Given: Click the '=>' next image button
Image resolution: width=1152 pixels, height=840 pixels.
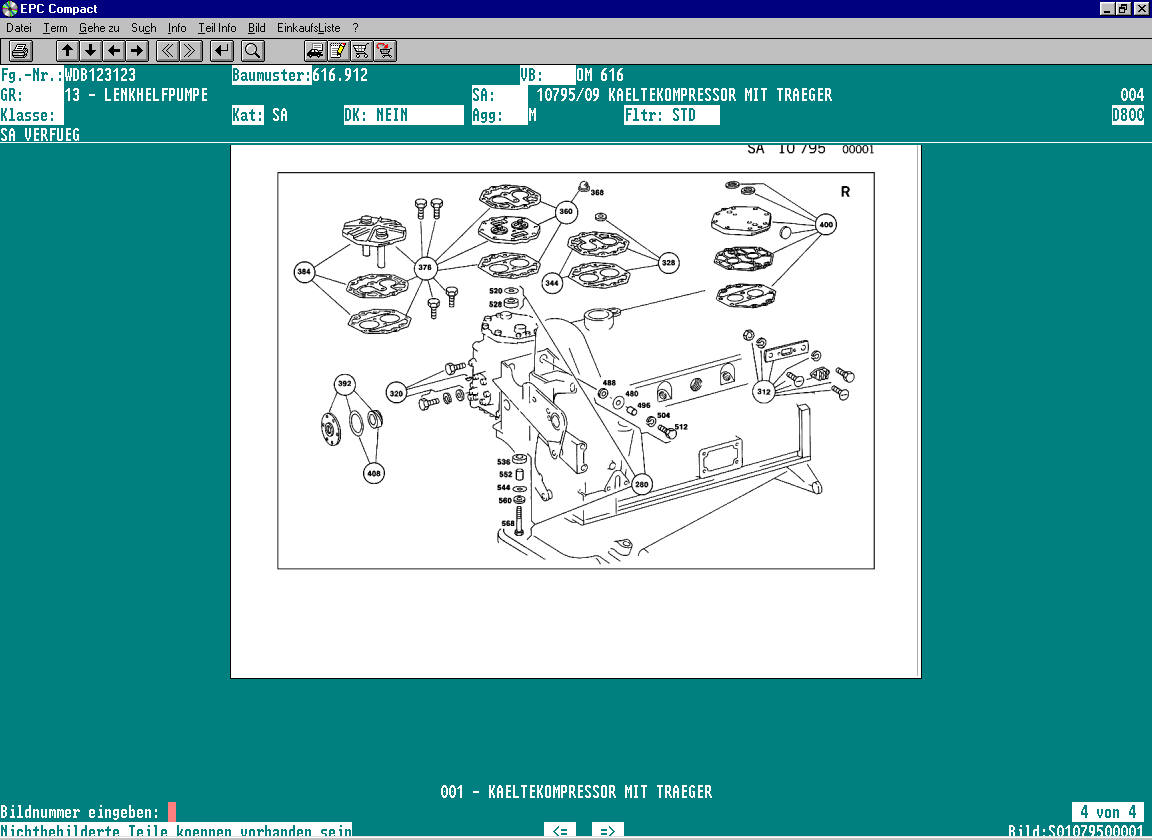Looking at the screenshot, I should click(608, 830).
